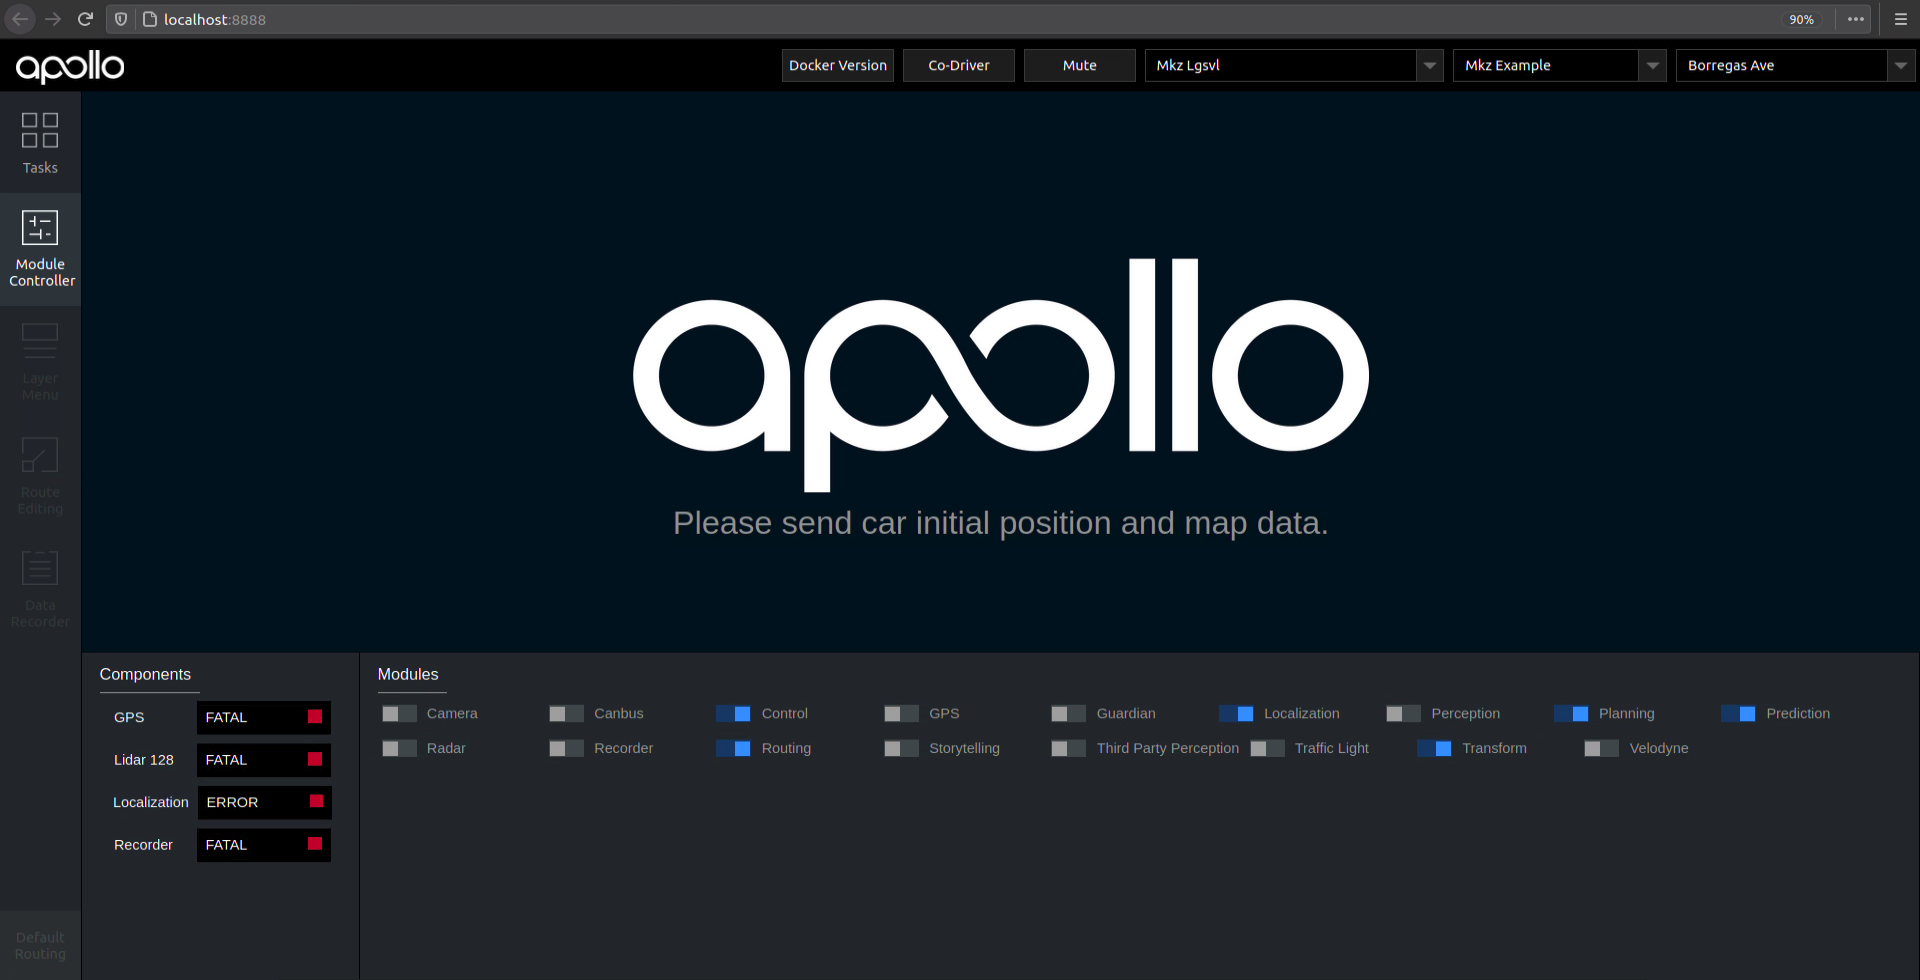Disable the Control module switch
Screen dimensions: 1920x980
pyautogui.click(x=733, y=713)
